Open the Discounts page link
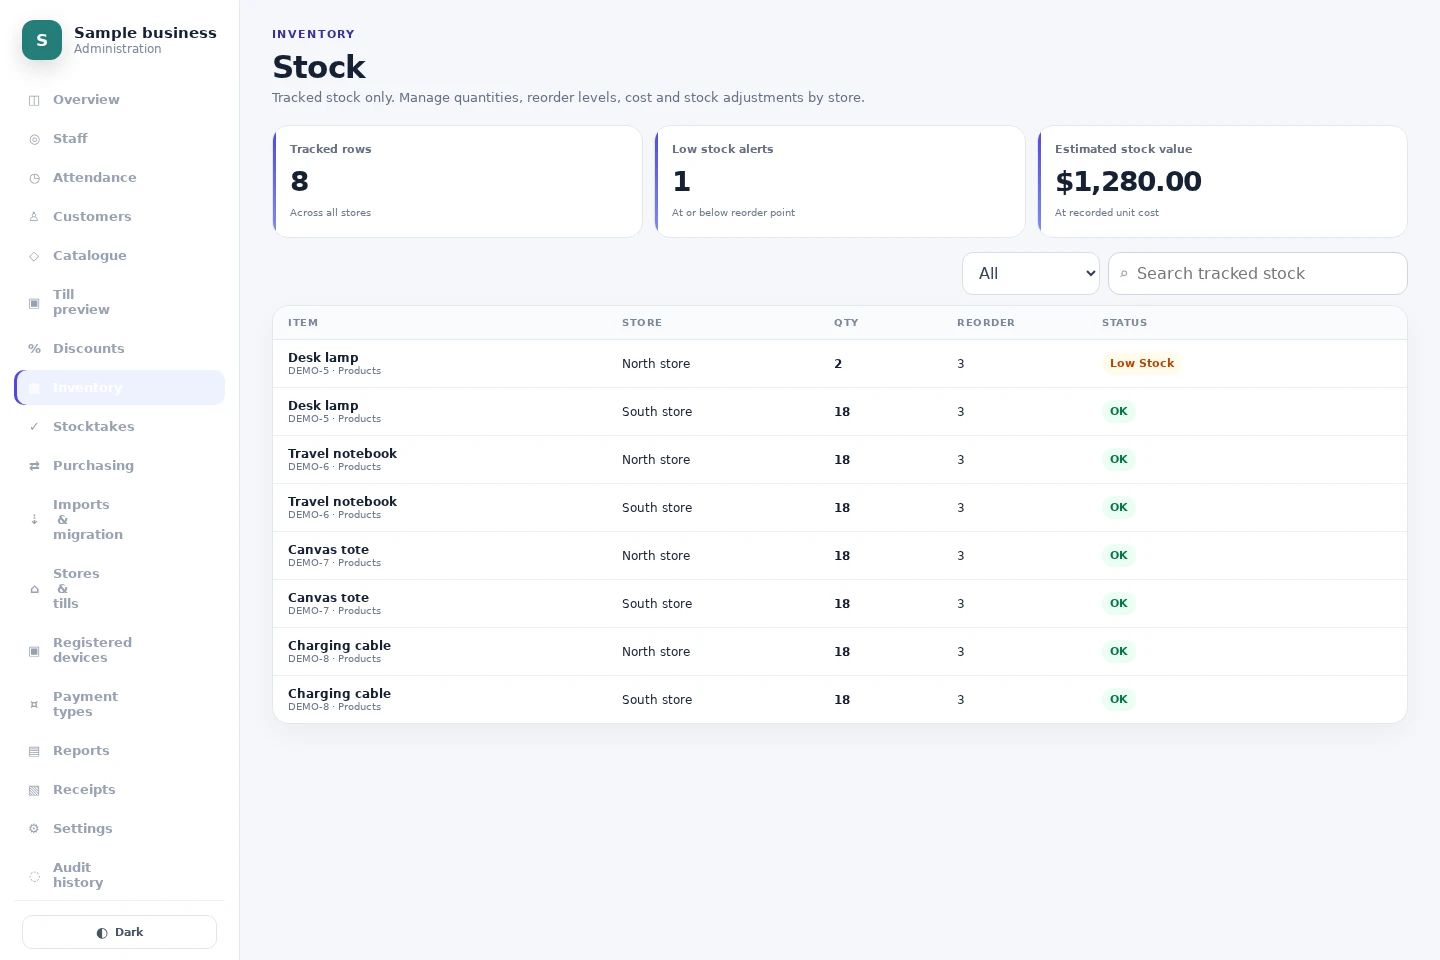 [x=120, y=349]
